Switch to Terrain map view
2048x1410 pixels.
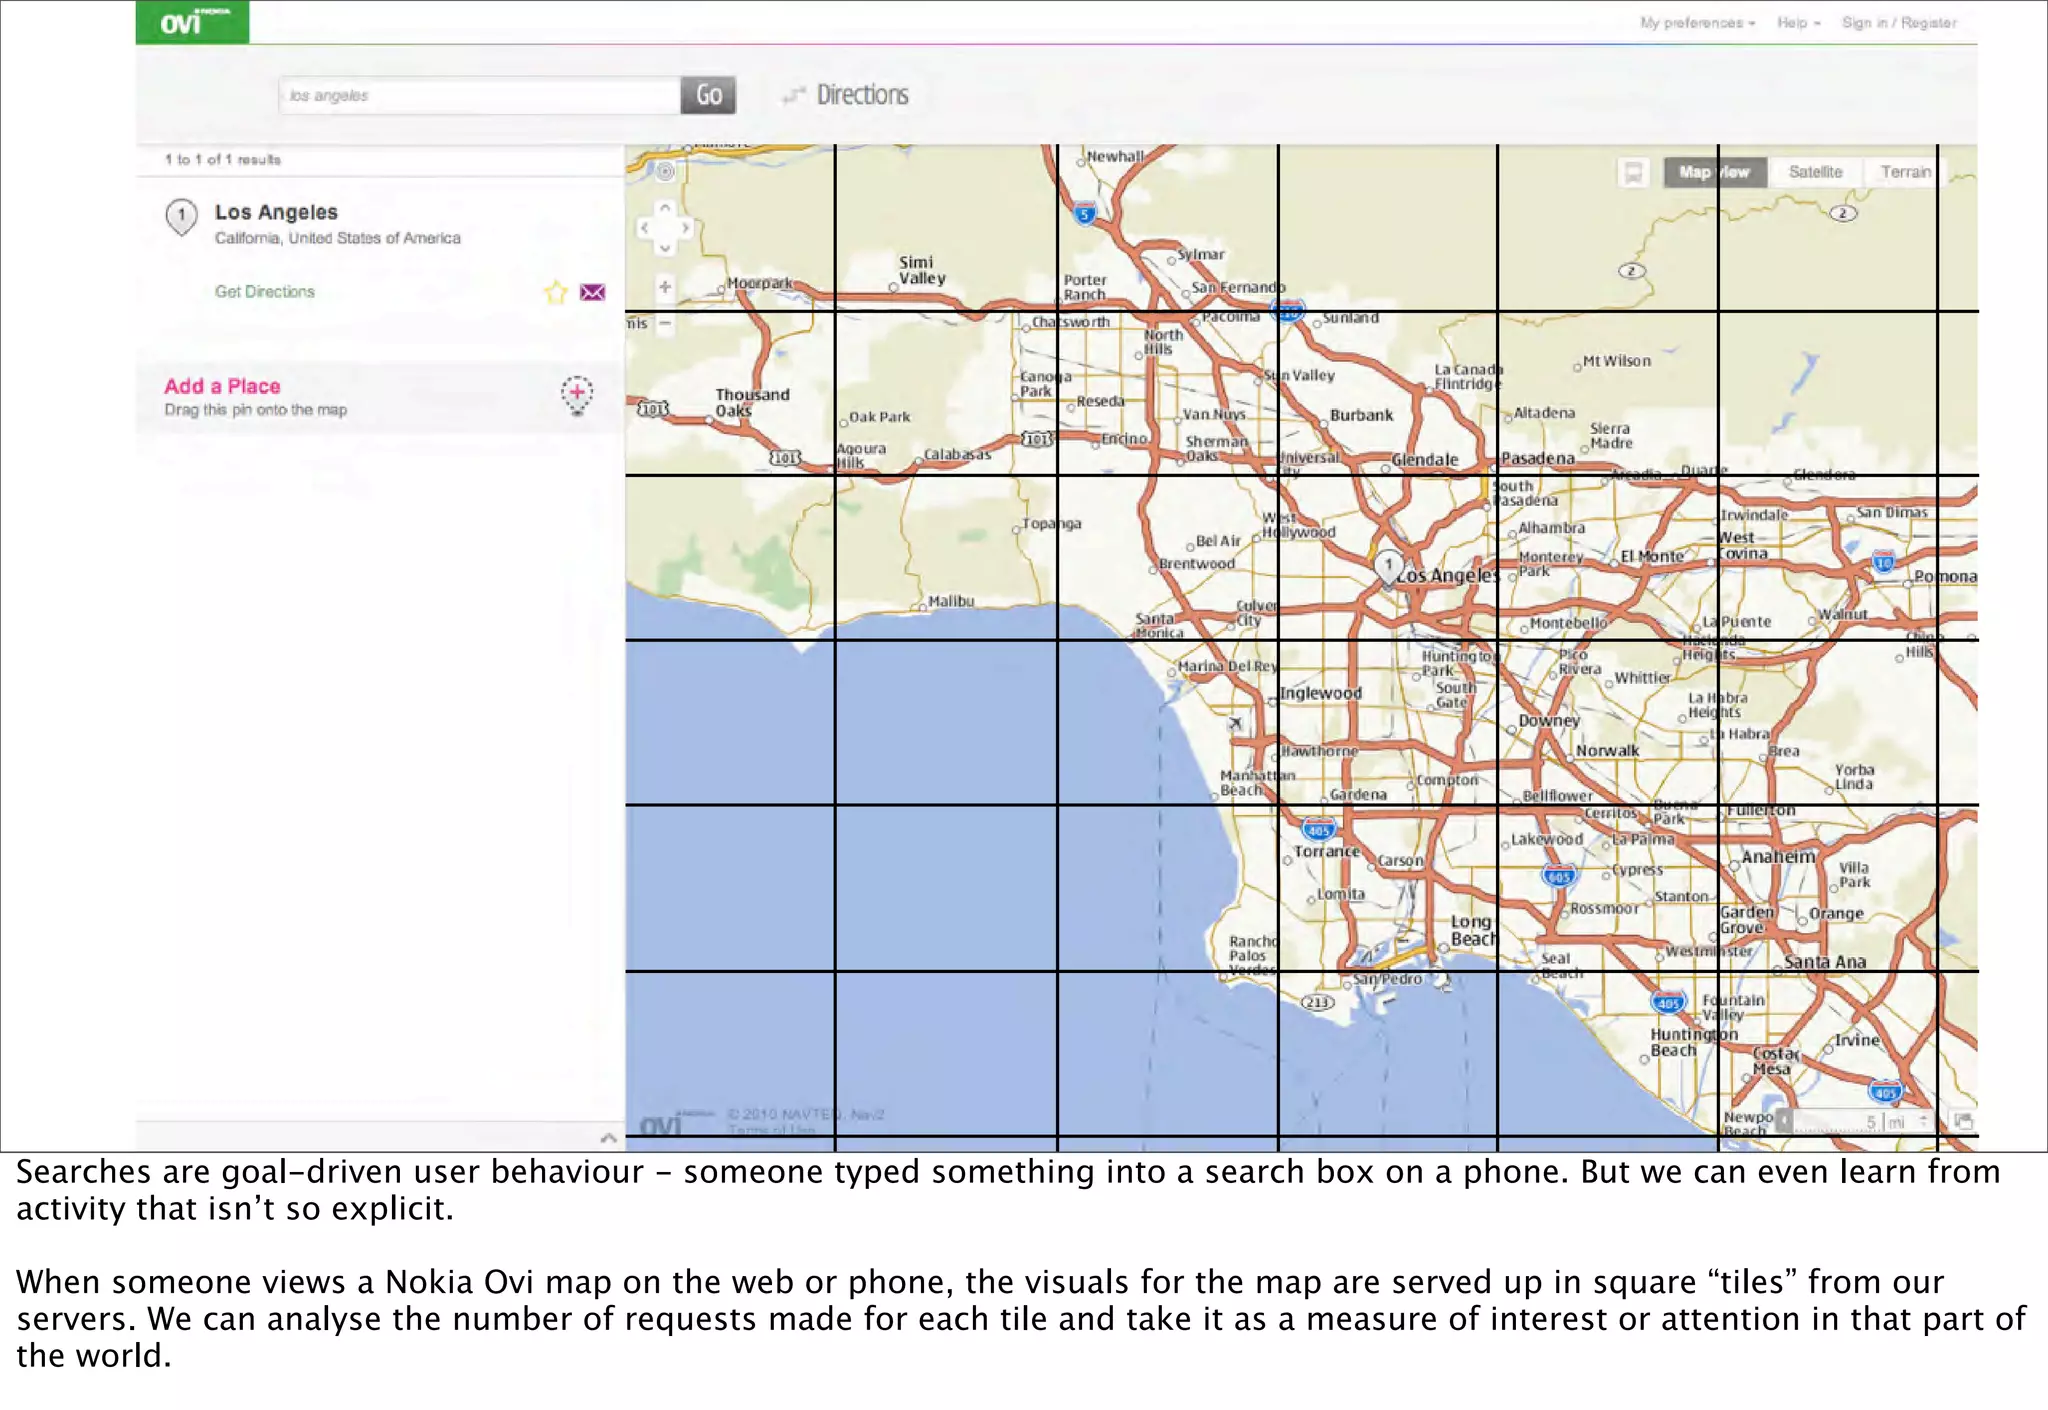point(1905,172)
